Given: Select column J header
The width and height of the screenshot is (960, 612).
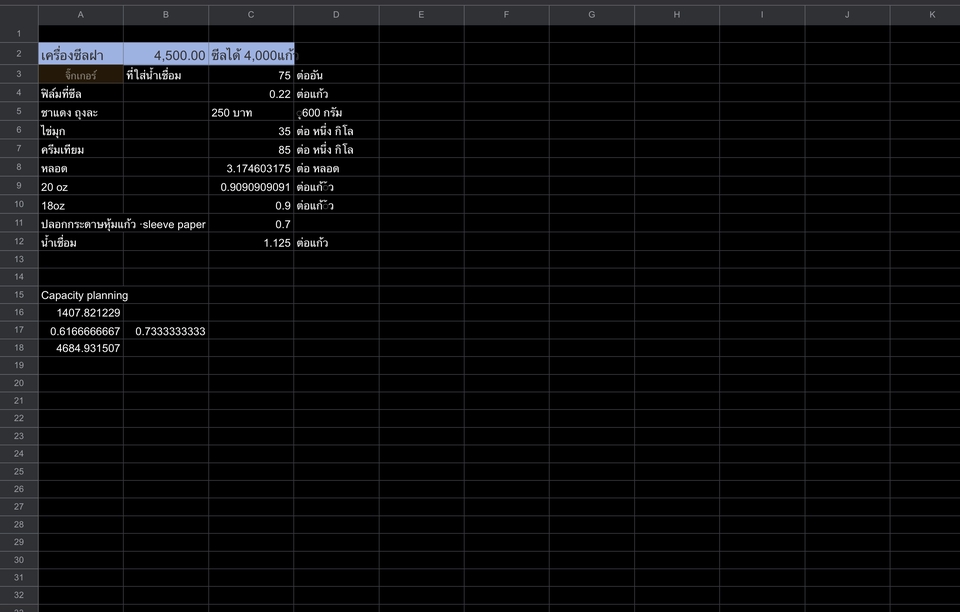Looking at the screenshot, I should (x=847, y=15).
